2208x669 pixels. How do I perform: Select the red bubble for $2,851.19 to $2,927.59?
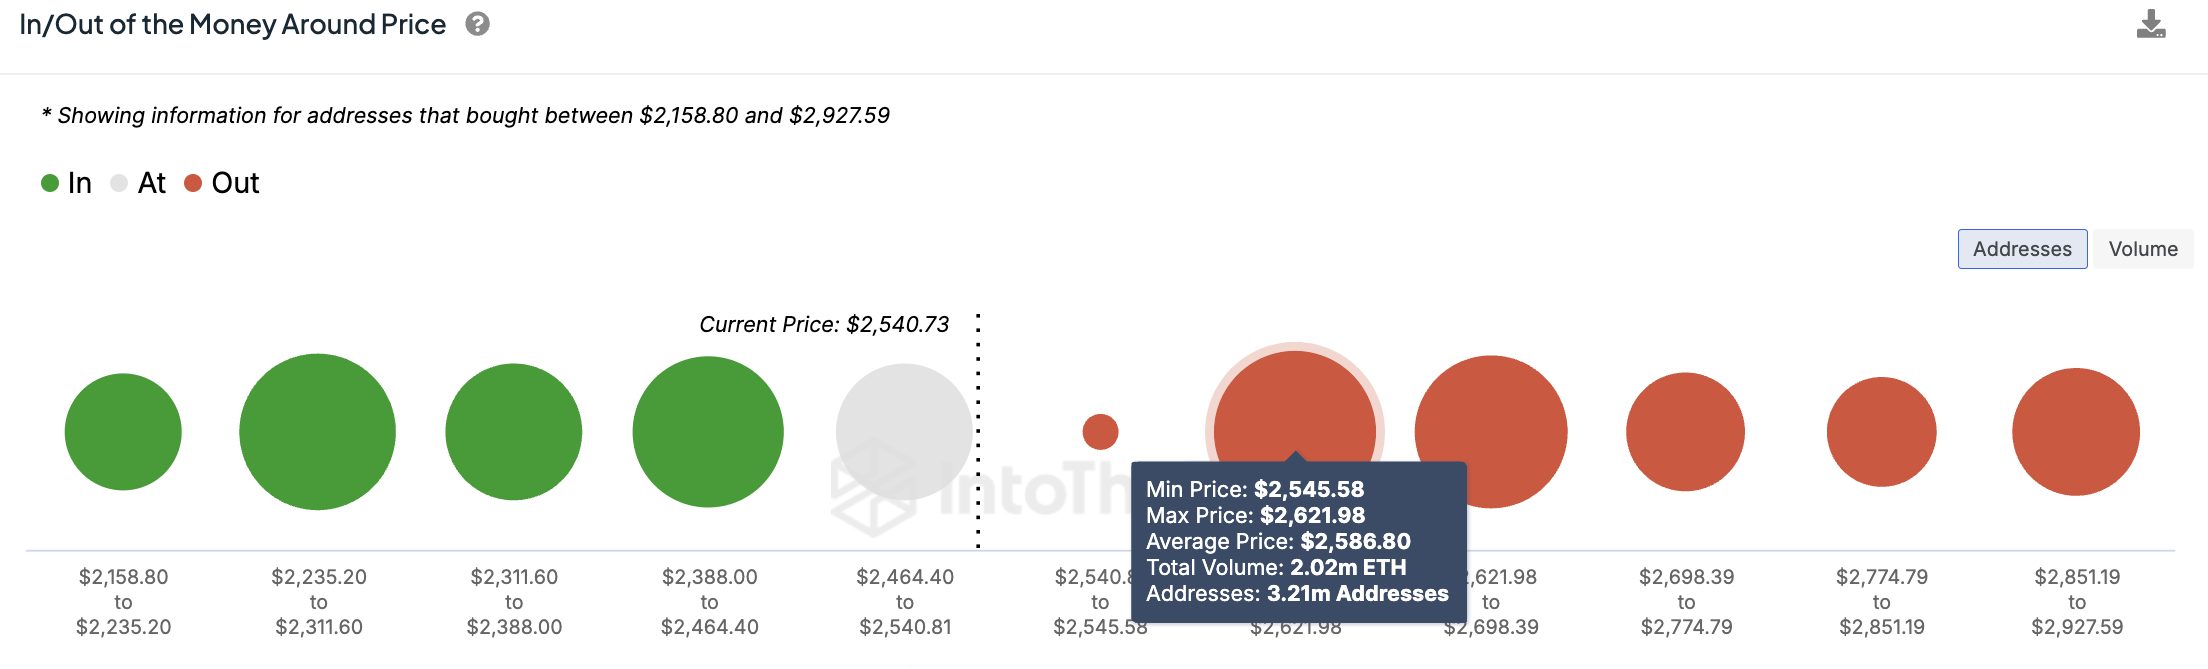tap(2076, 432)
